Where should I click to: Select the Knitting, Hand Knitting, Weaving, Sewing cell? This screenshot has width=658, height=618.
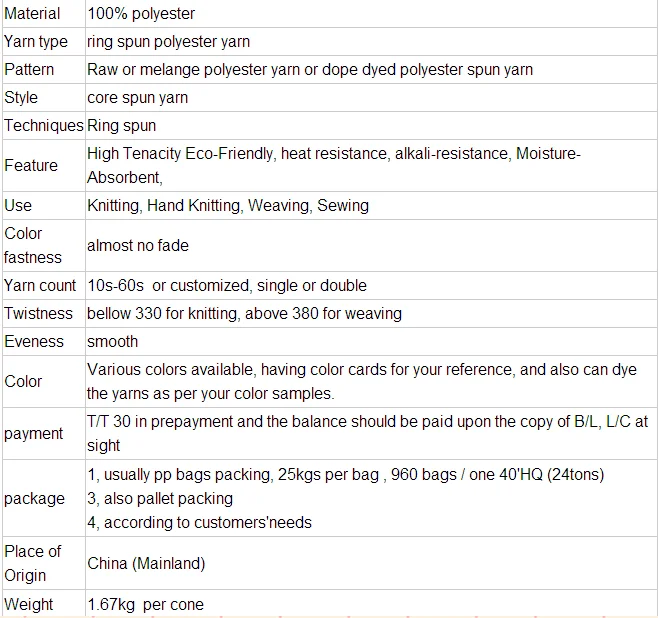[228, 205]
